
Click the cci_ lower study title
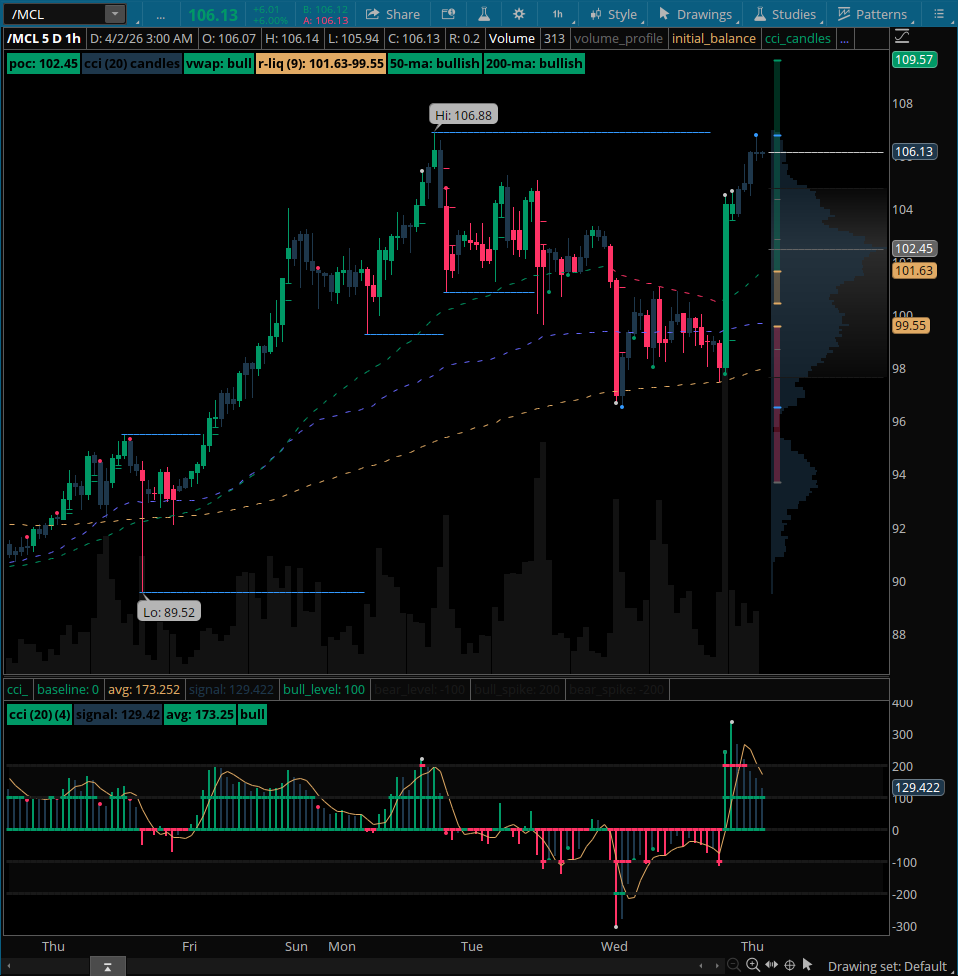click(x=17, y=690)
